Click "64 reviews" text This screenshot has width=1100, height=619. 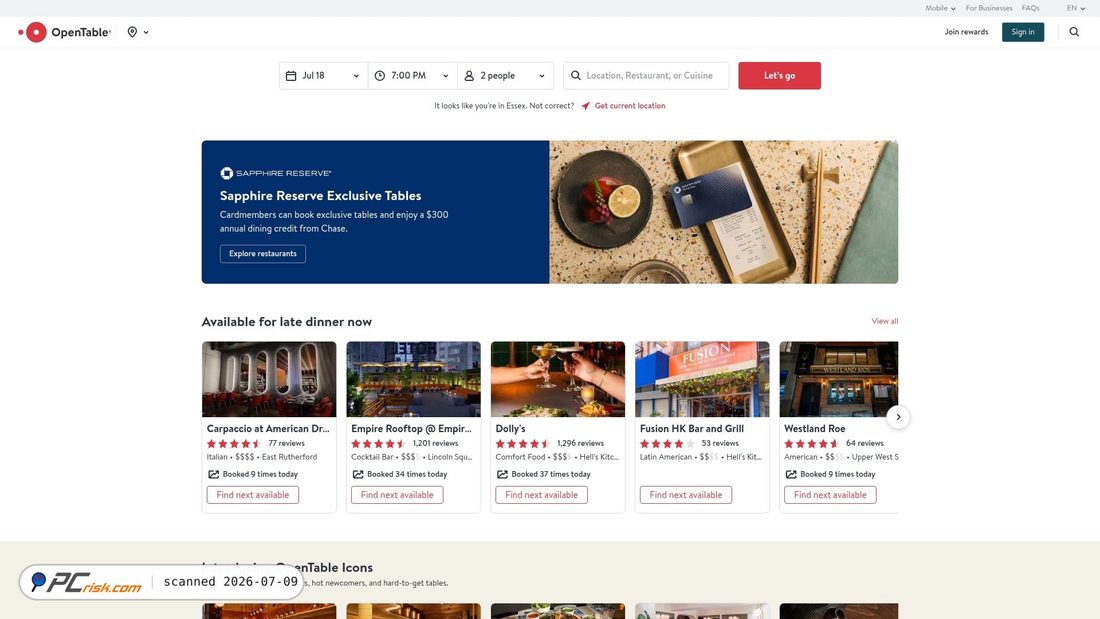coord(864,444)
